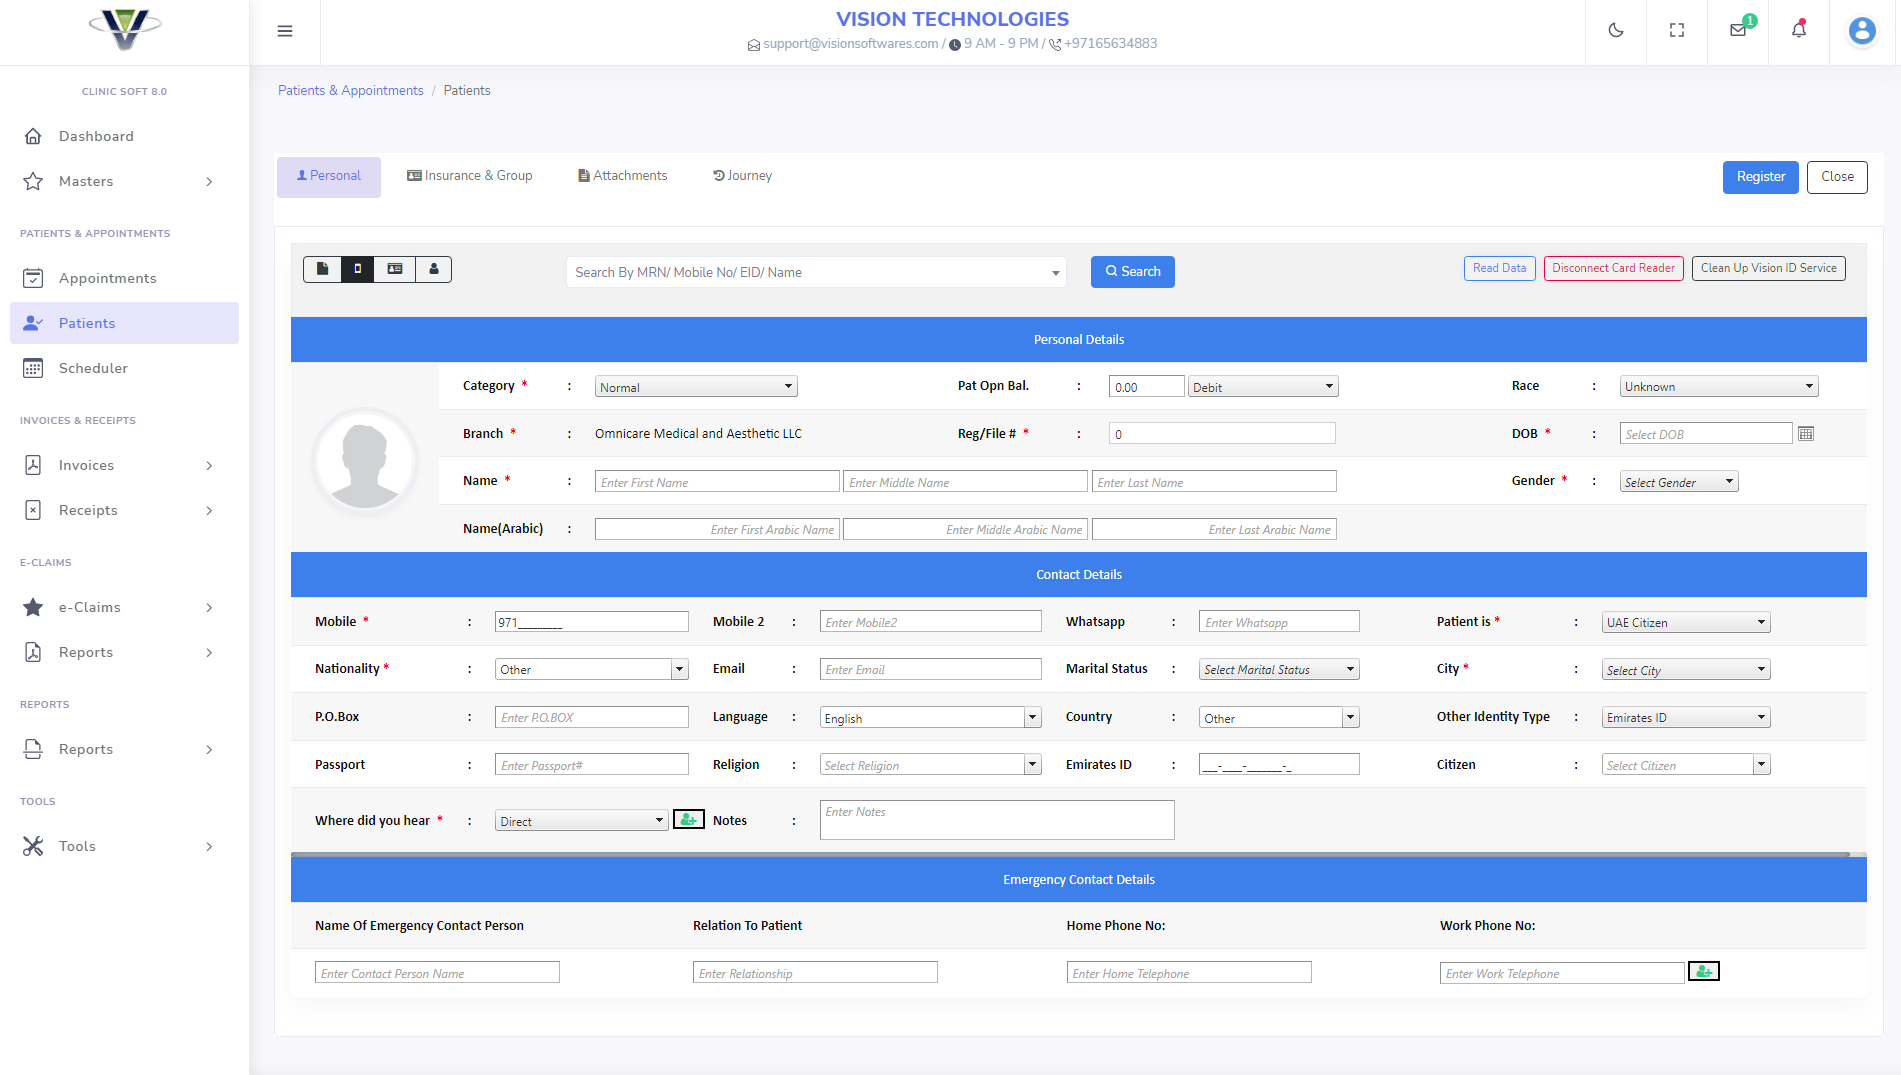This screenshot has height=1075, width=1901.
Task: Select search by ID card mode
Action: tap(394, 269)
